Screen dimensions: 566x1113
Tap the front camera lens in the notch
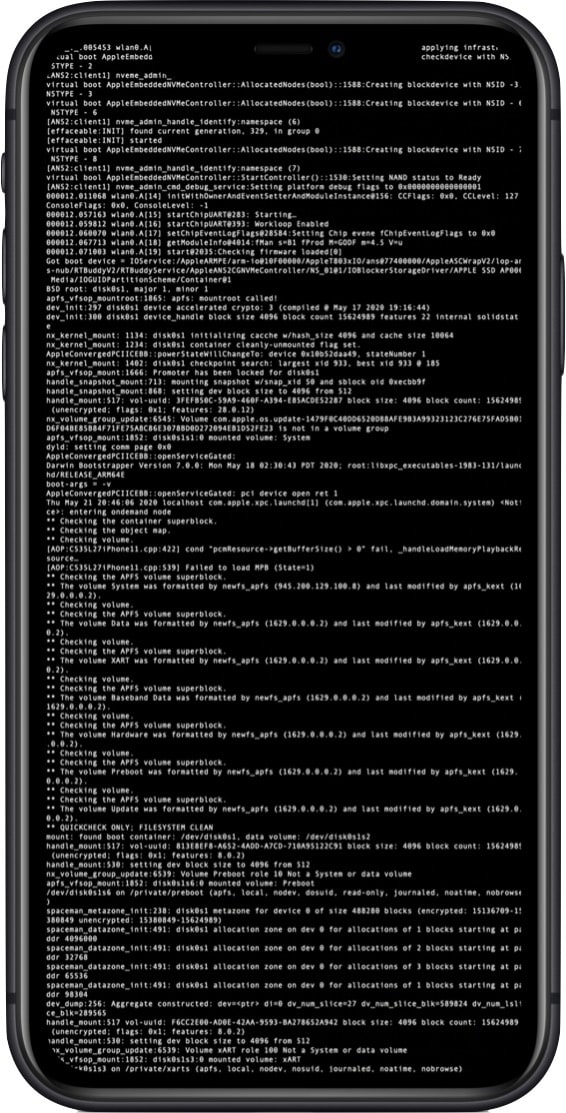click(x=333, y=50)
